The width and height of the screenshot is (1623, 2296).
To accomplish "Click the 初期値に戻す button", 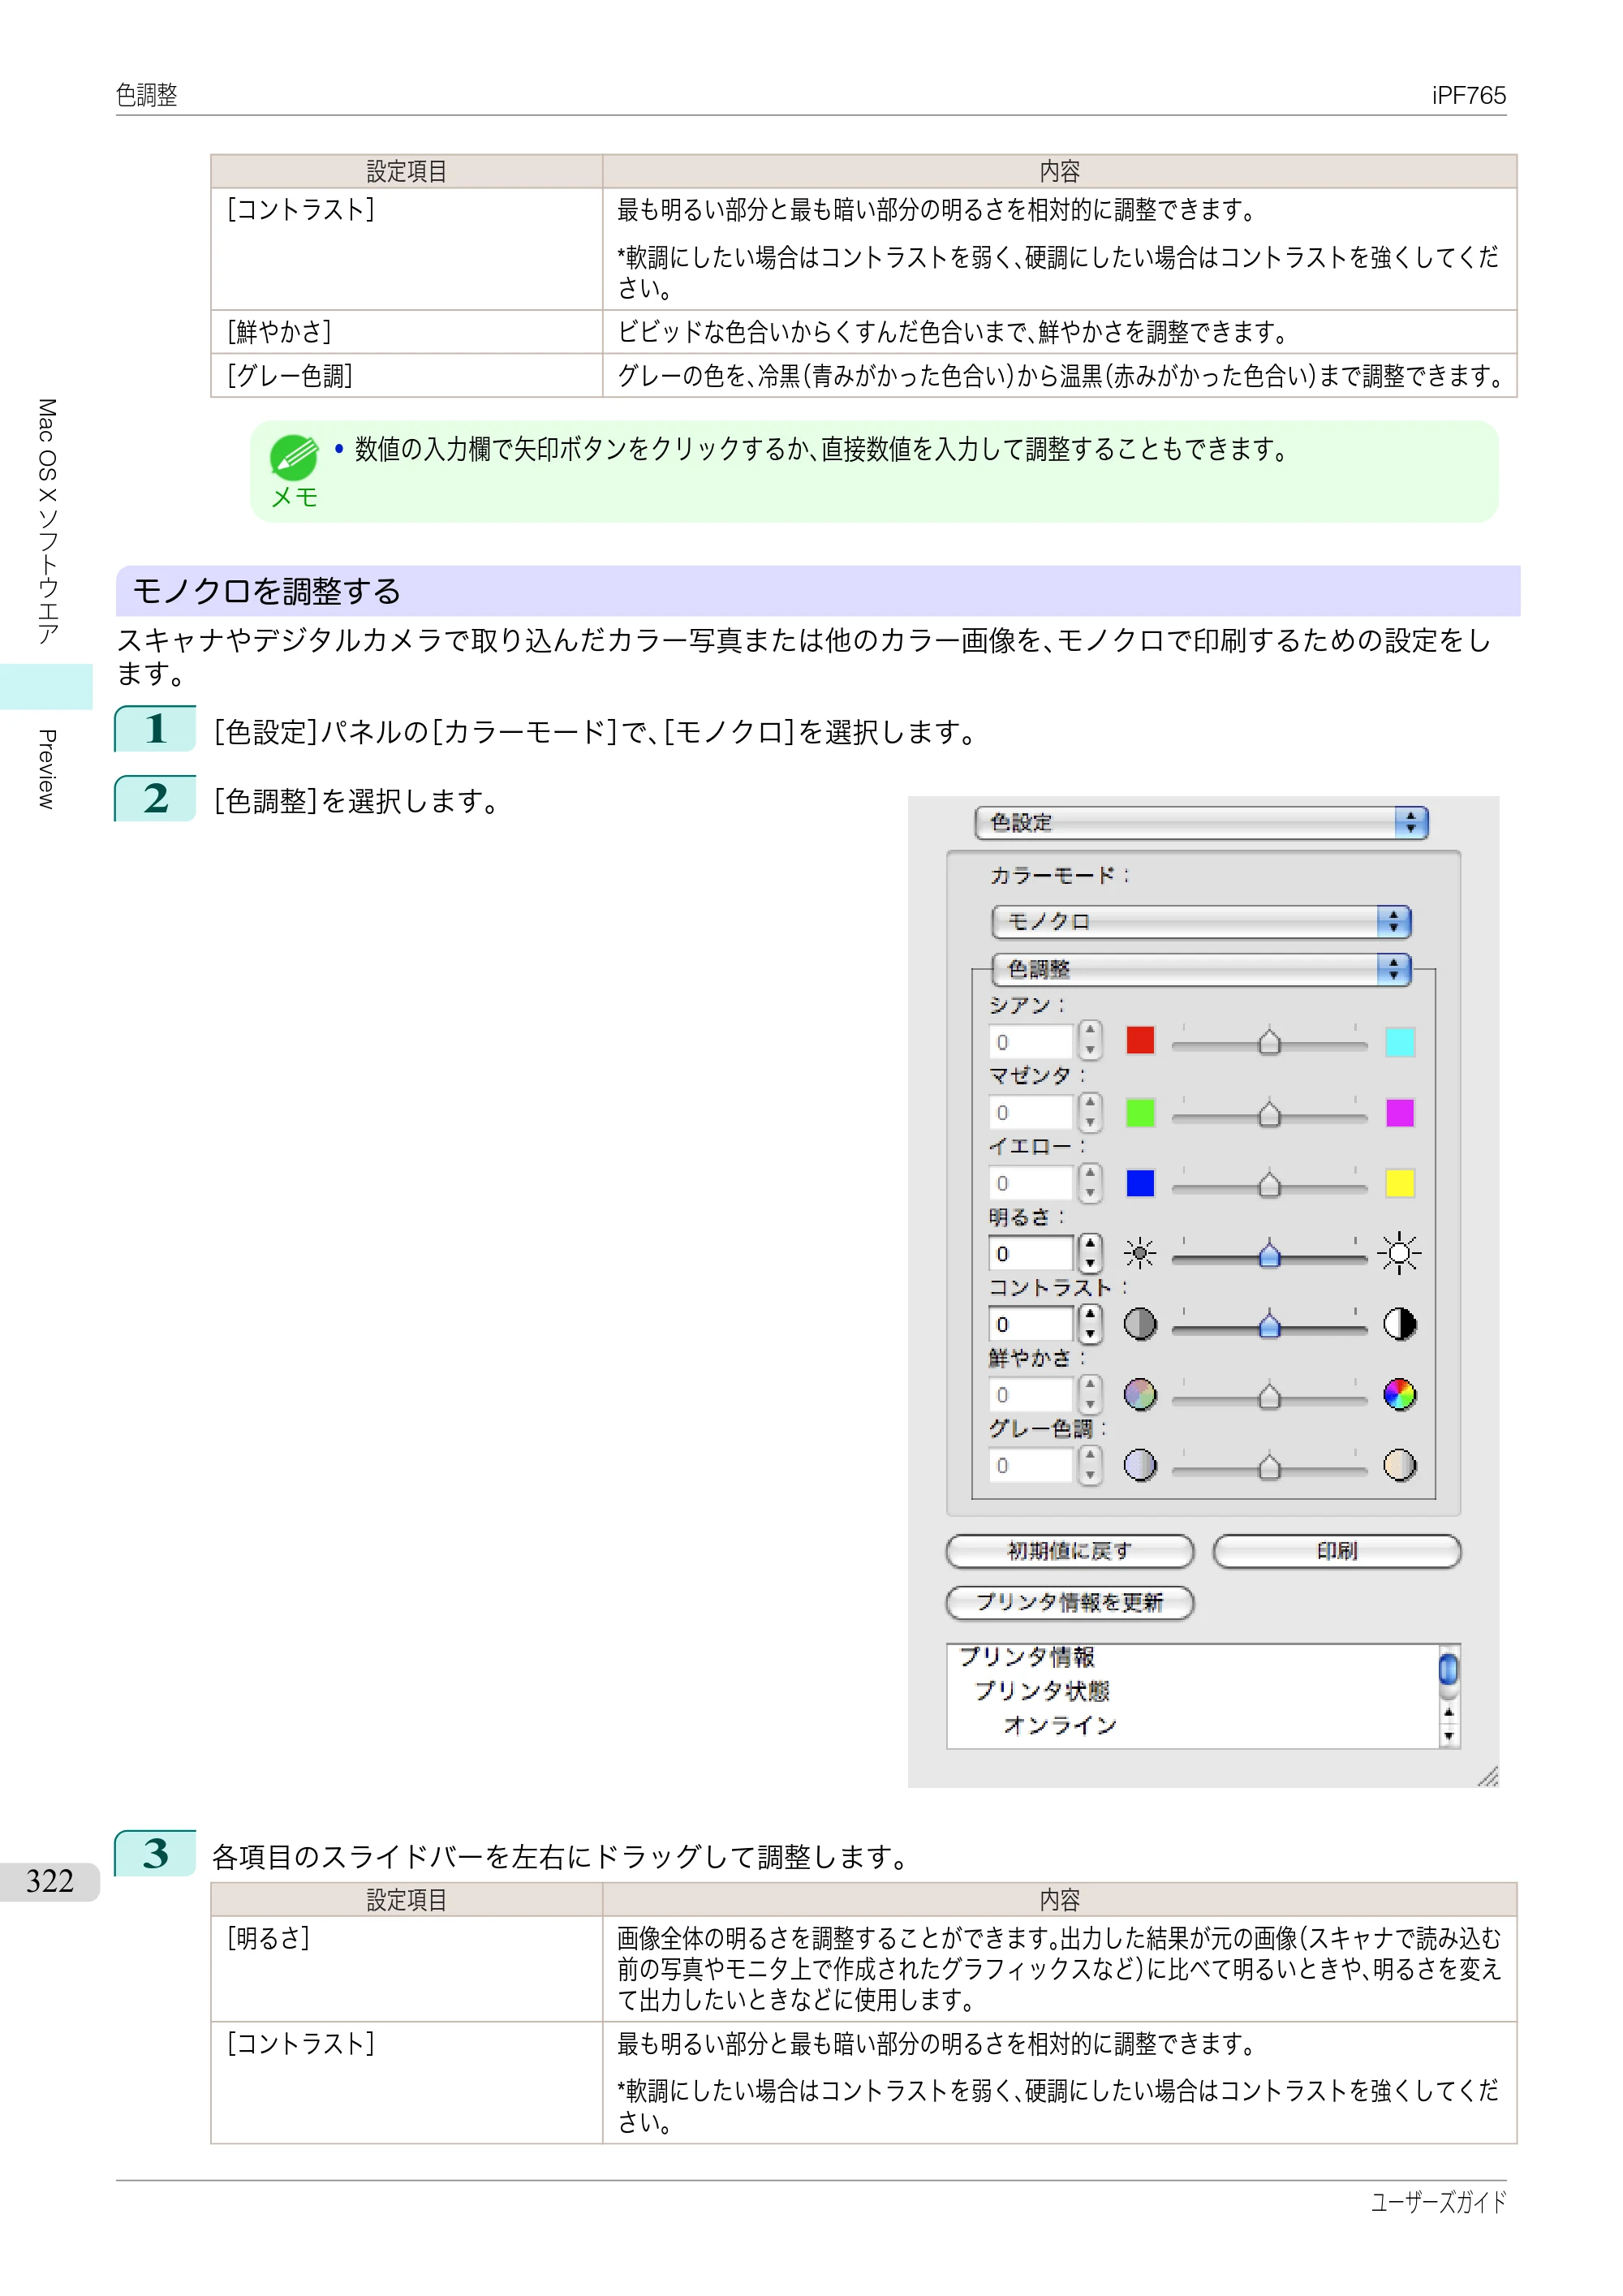I will [1069, 1551].
